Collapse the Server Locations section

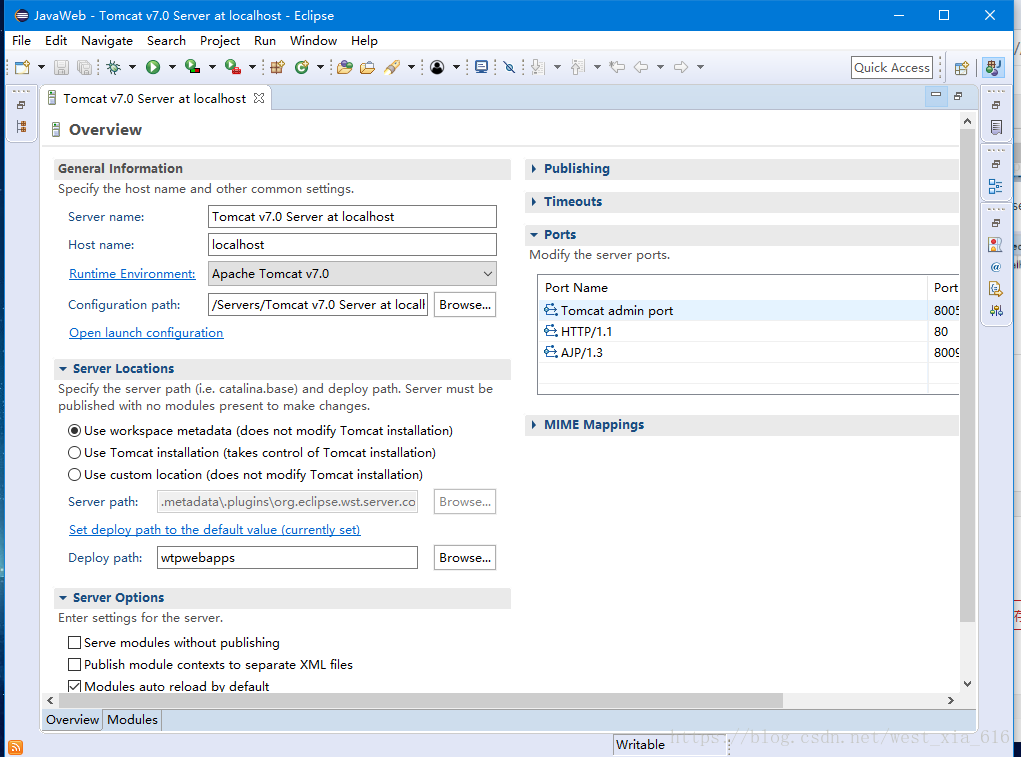63,368
